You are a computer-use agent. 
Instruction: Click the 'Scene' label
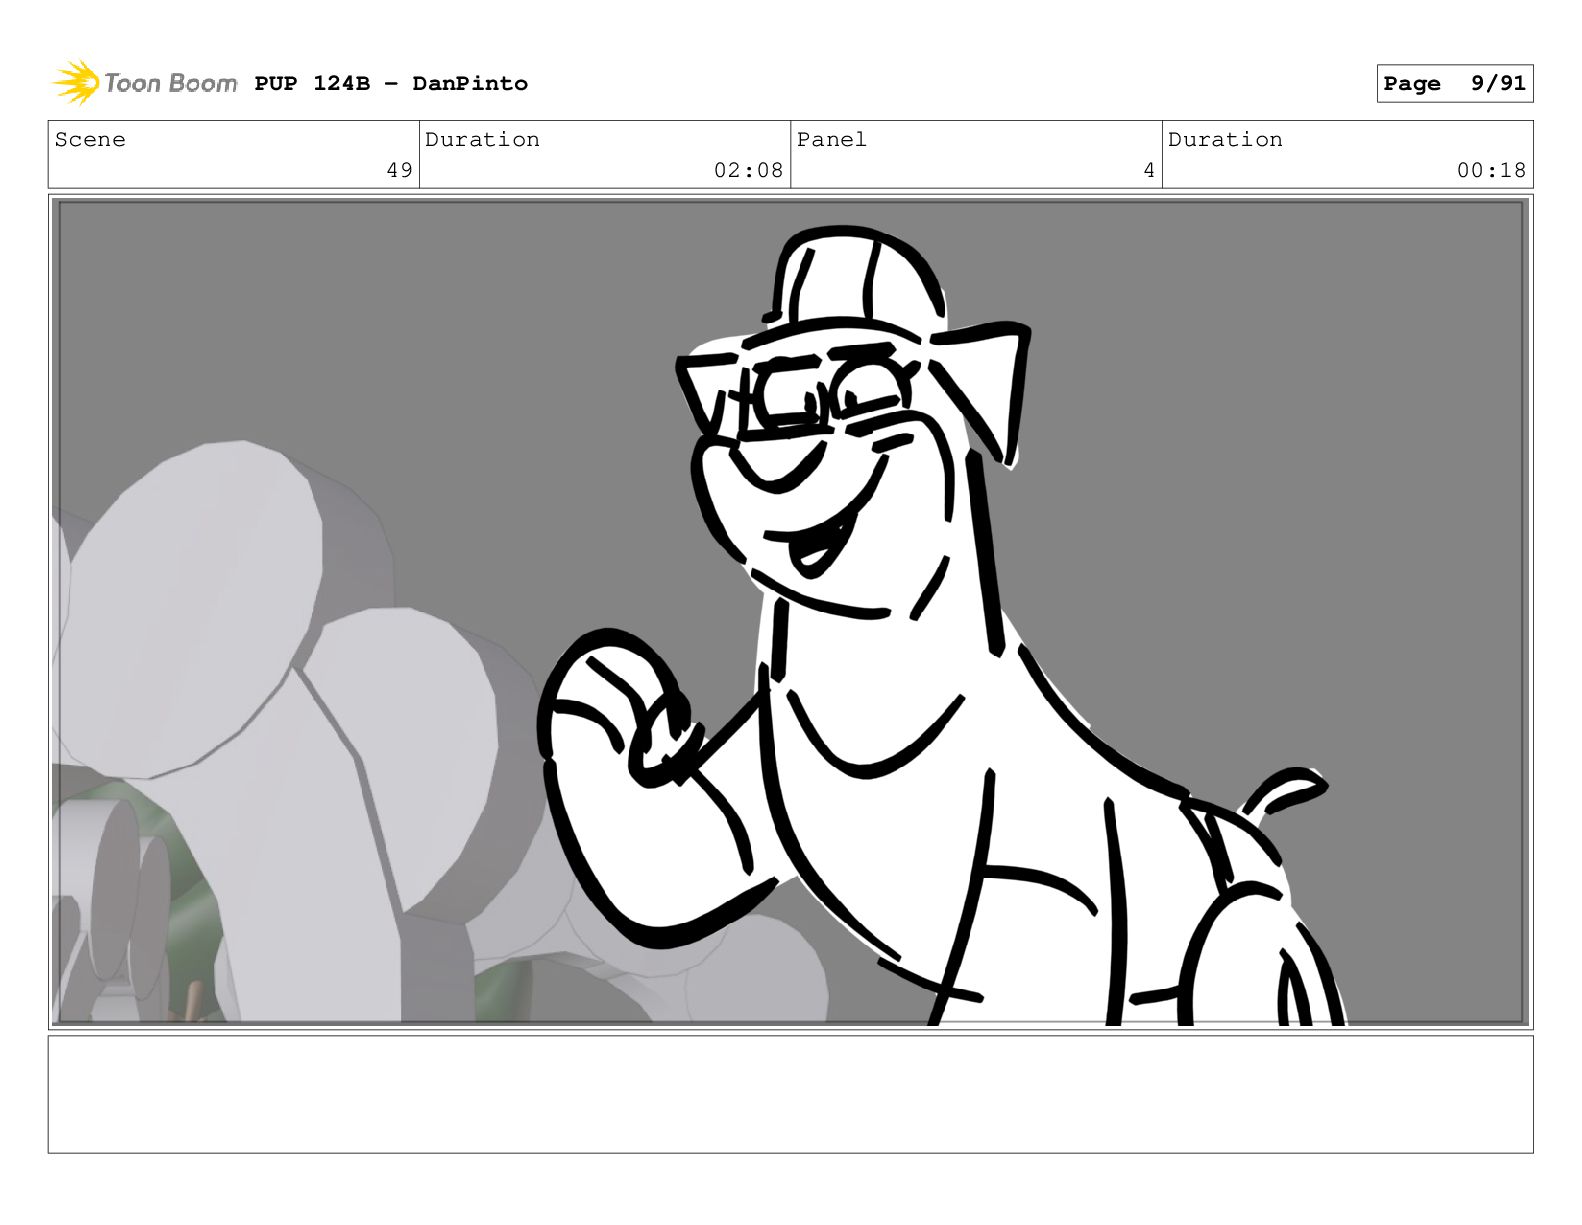point(90,139)
